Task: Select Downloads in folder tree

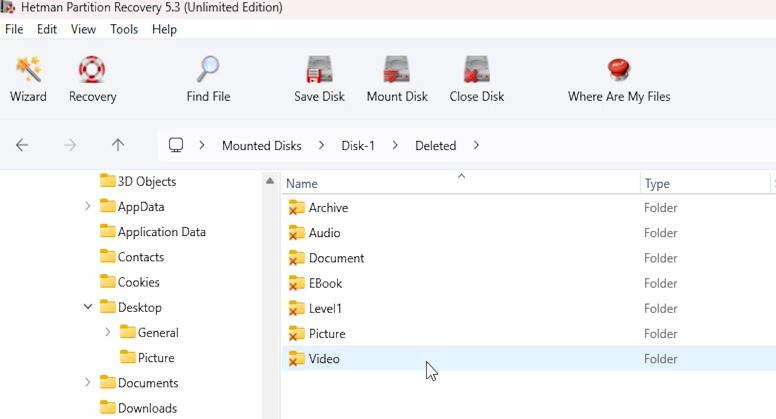Action: tap(147, 409)
